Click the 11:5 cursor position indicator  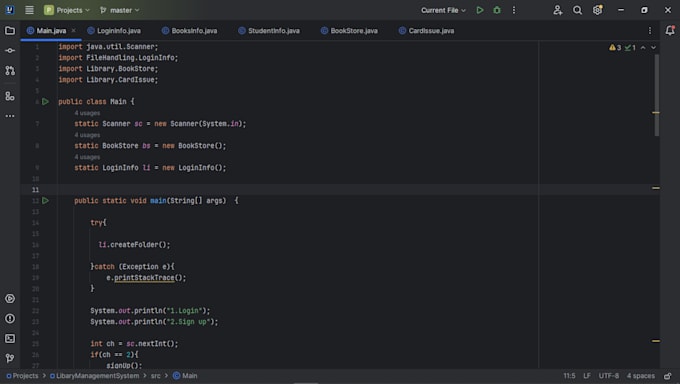(569, 376)
